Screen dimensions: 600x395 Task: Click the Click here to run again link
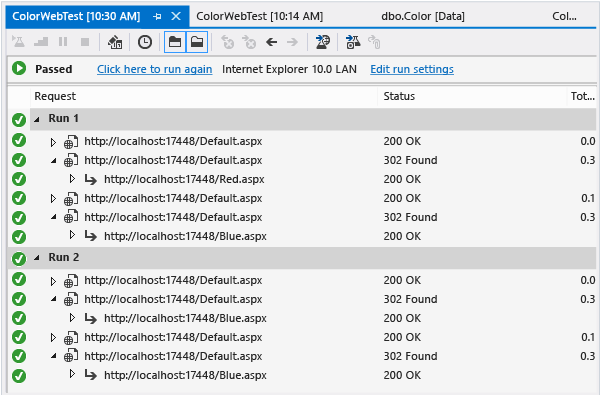155,69
